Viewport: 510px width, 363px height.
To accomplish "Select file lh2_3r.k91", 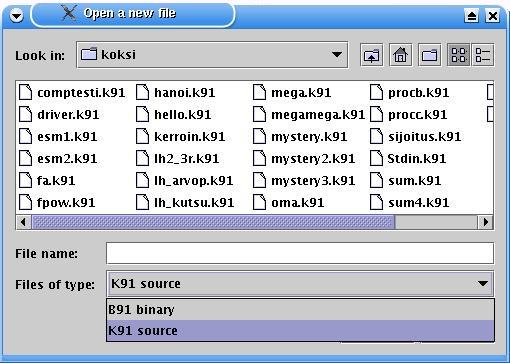I will 178,158.
